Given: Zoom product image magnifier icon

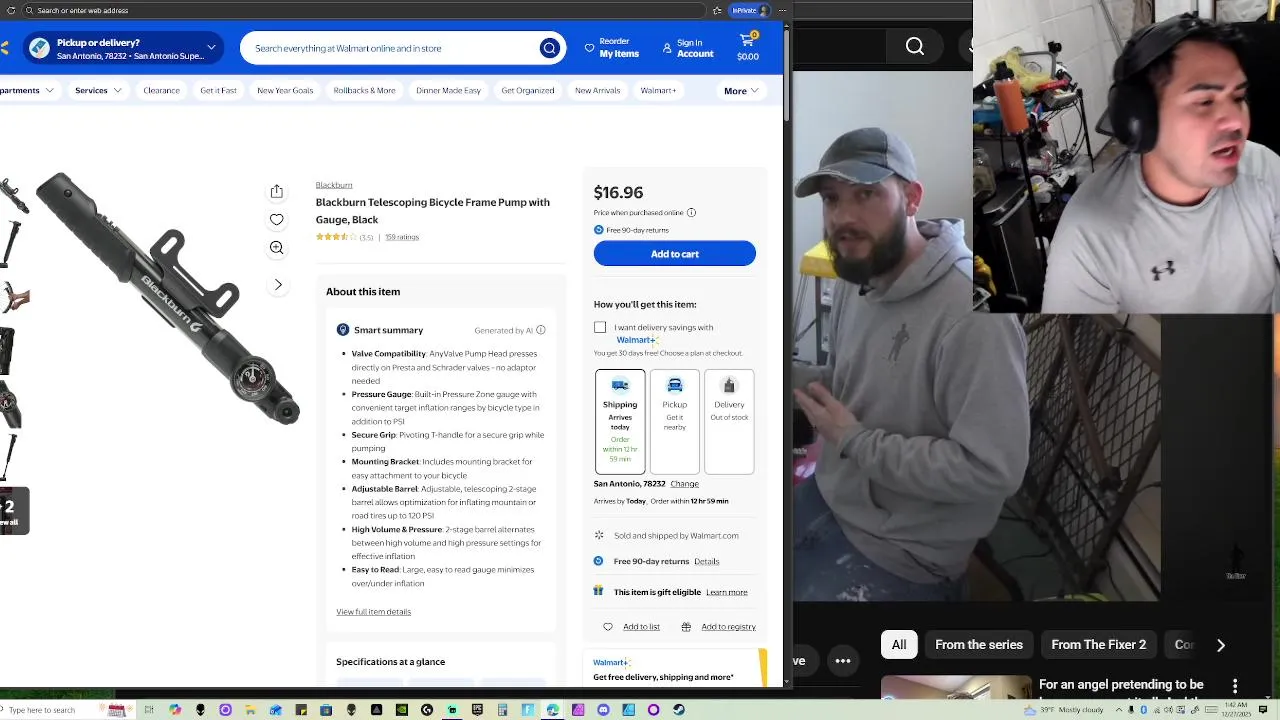Looking at the screenshot, I should point(277,248).
